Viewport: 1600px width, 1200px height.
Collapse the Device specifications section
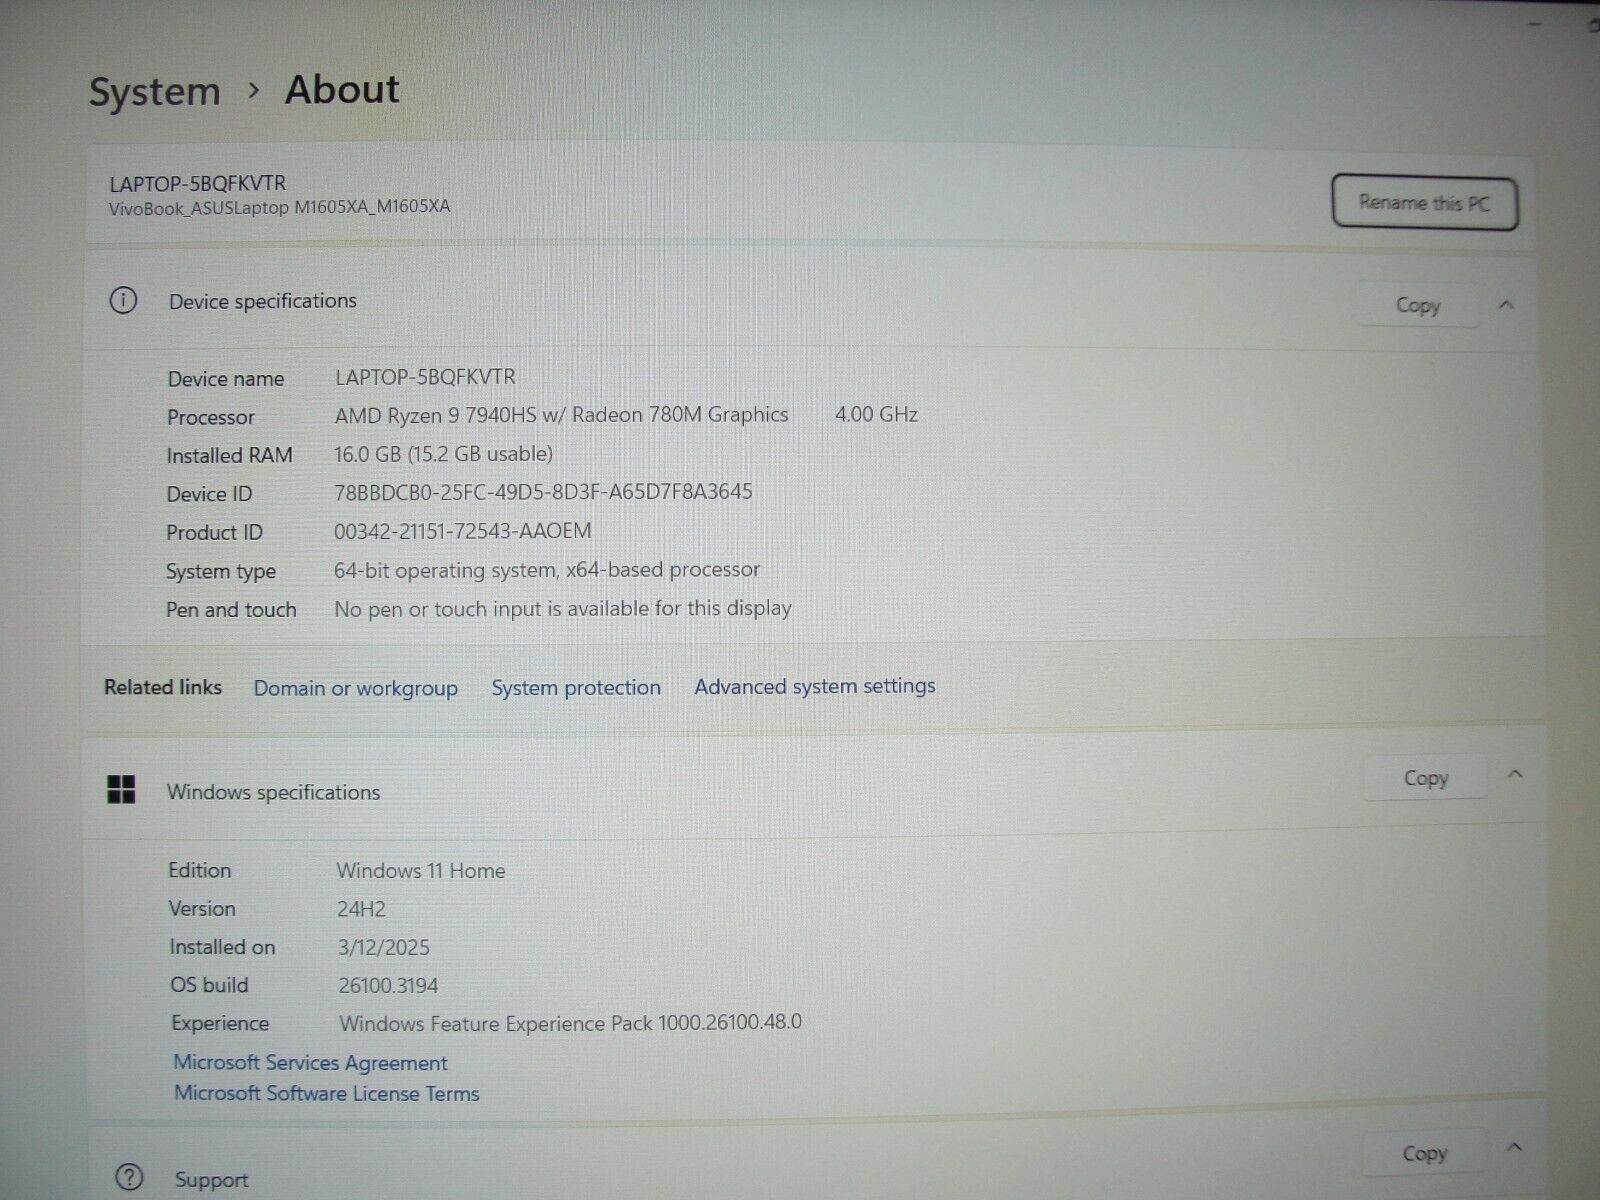(x=1506, y=304)
